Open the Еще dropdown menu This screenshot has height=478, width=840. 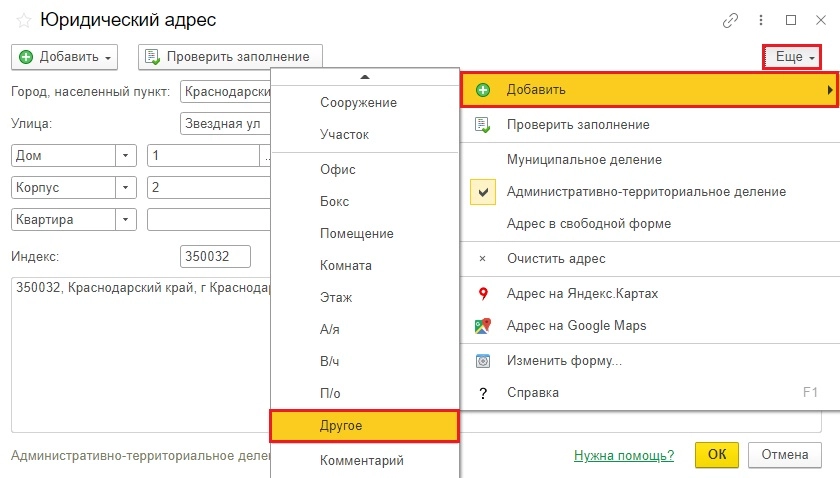[792, 57]
